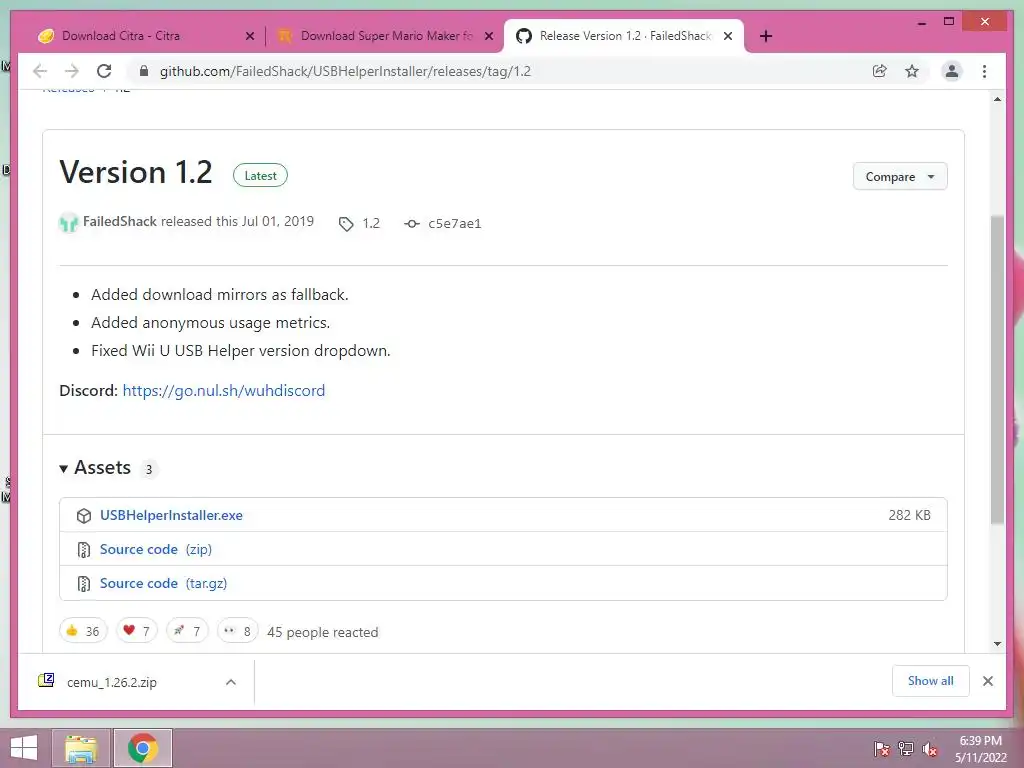Bookmark this page with the star icon
Screen dimensions: 1024x768
coord(912,71)
